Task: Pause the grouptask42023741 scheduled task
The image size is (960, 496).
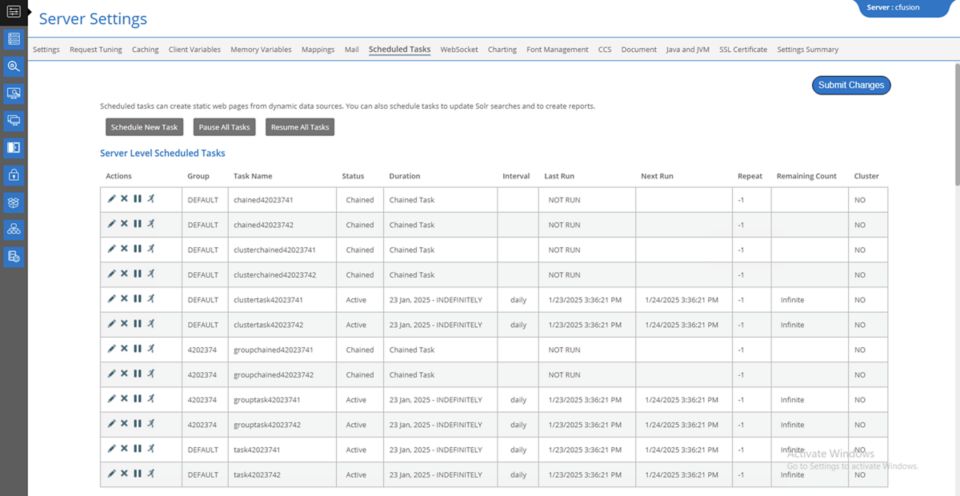Action: tap(137, 399)
